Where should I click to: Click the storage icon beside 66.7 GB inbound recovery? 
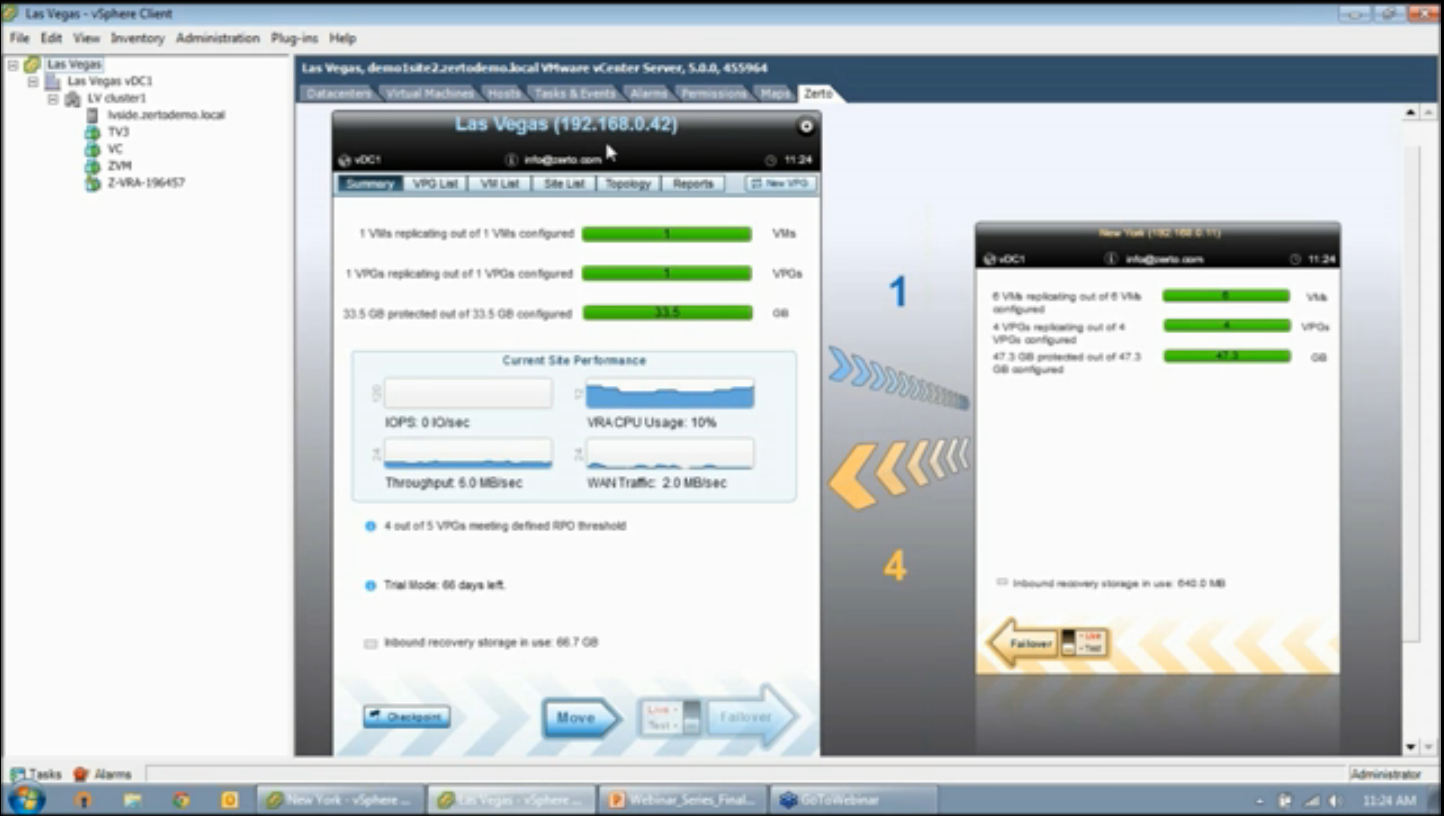click(x=370, y=644)
